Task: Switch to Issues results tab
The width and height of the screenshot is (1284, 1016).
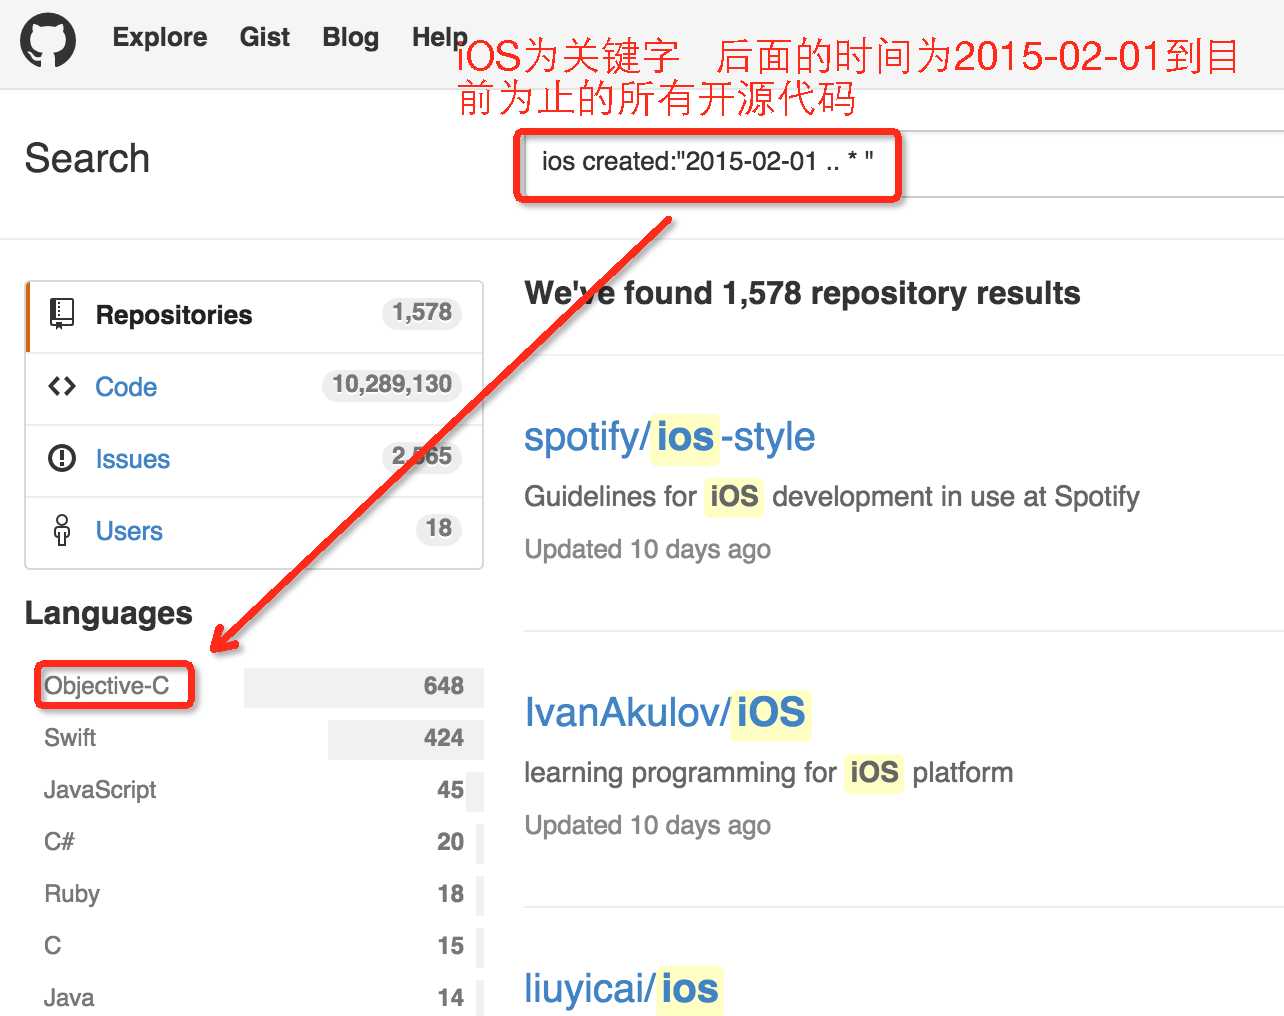Action: point(254,460)
